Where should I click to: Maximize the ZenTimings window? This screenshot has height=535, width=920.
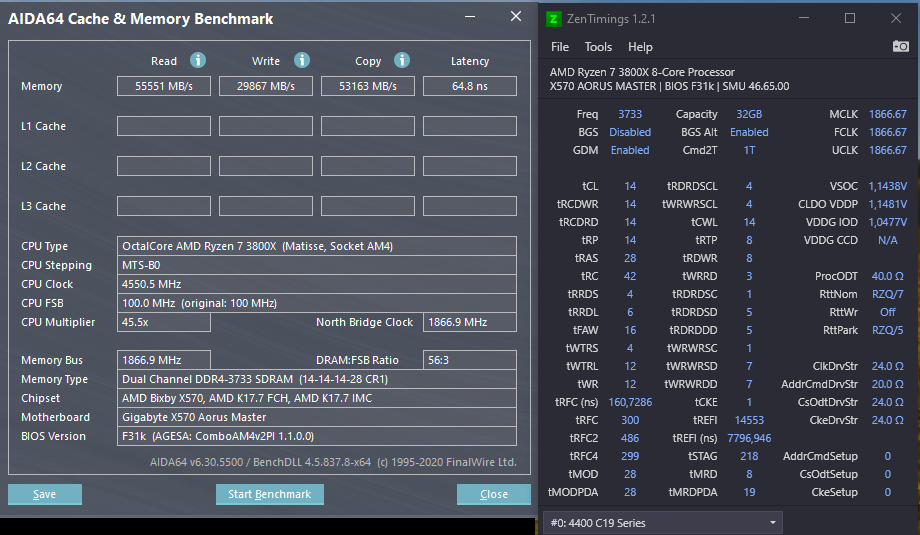pyautogui.click(x=850, y=18)
